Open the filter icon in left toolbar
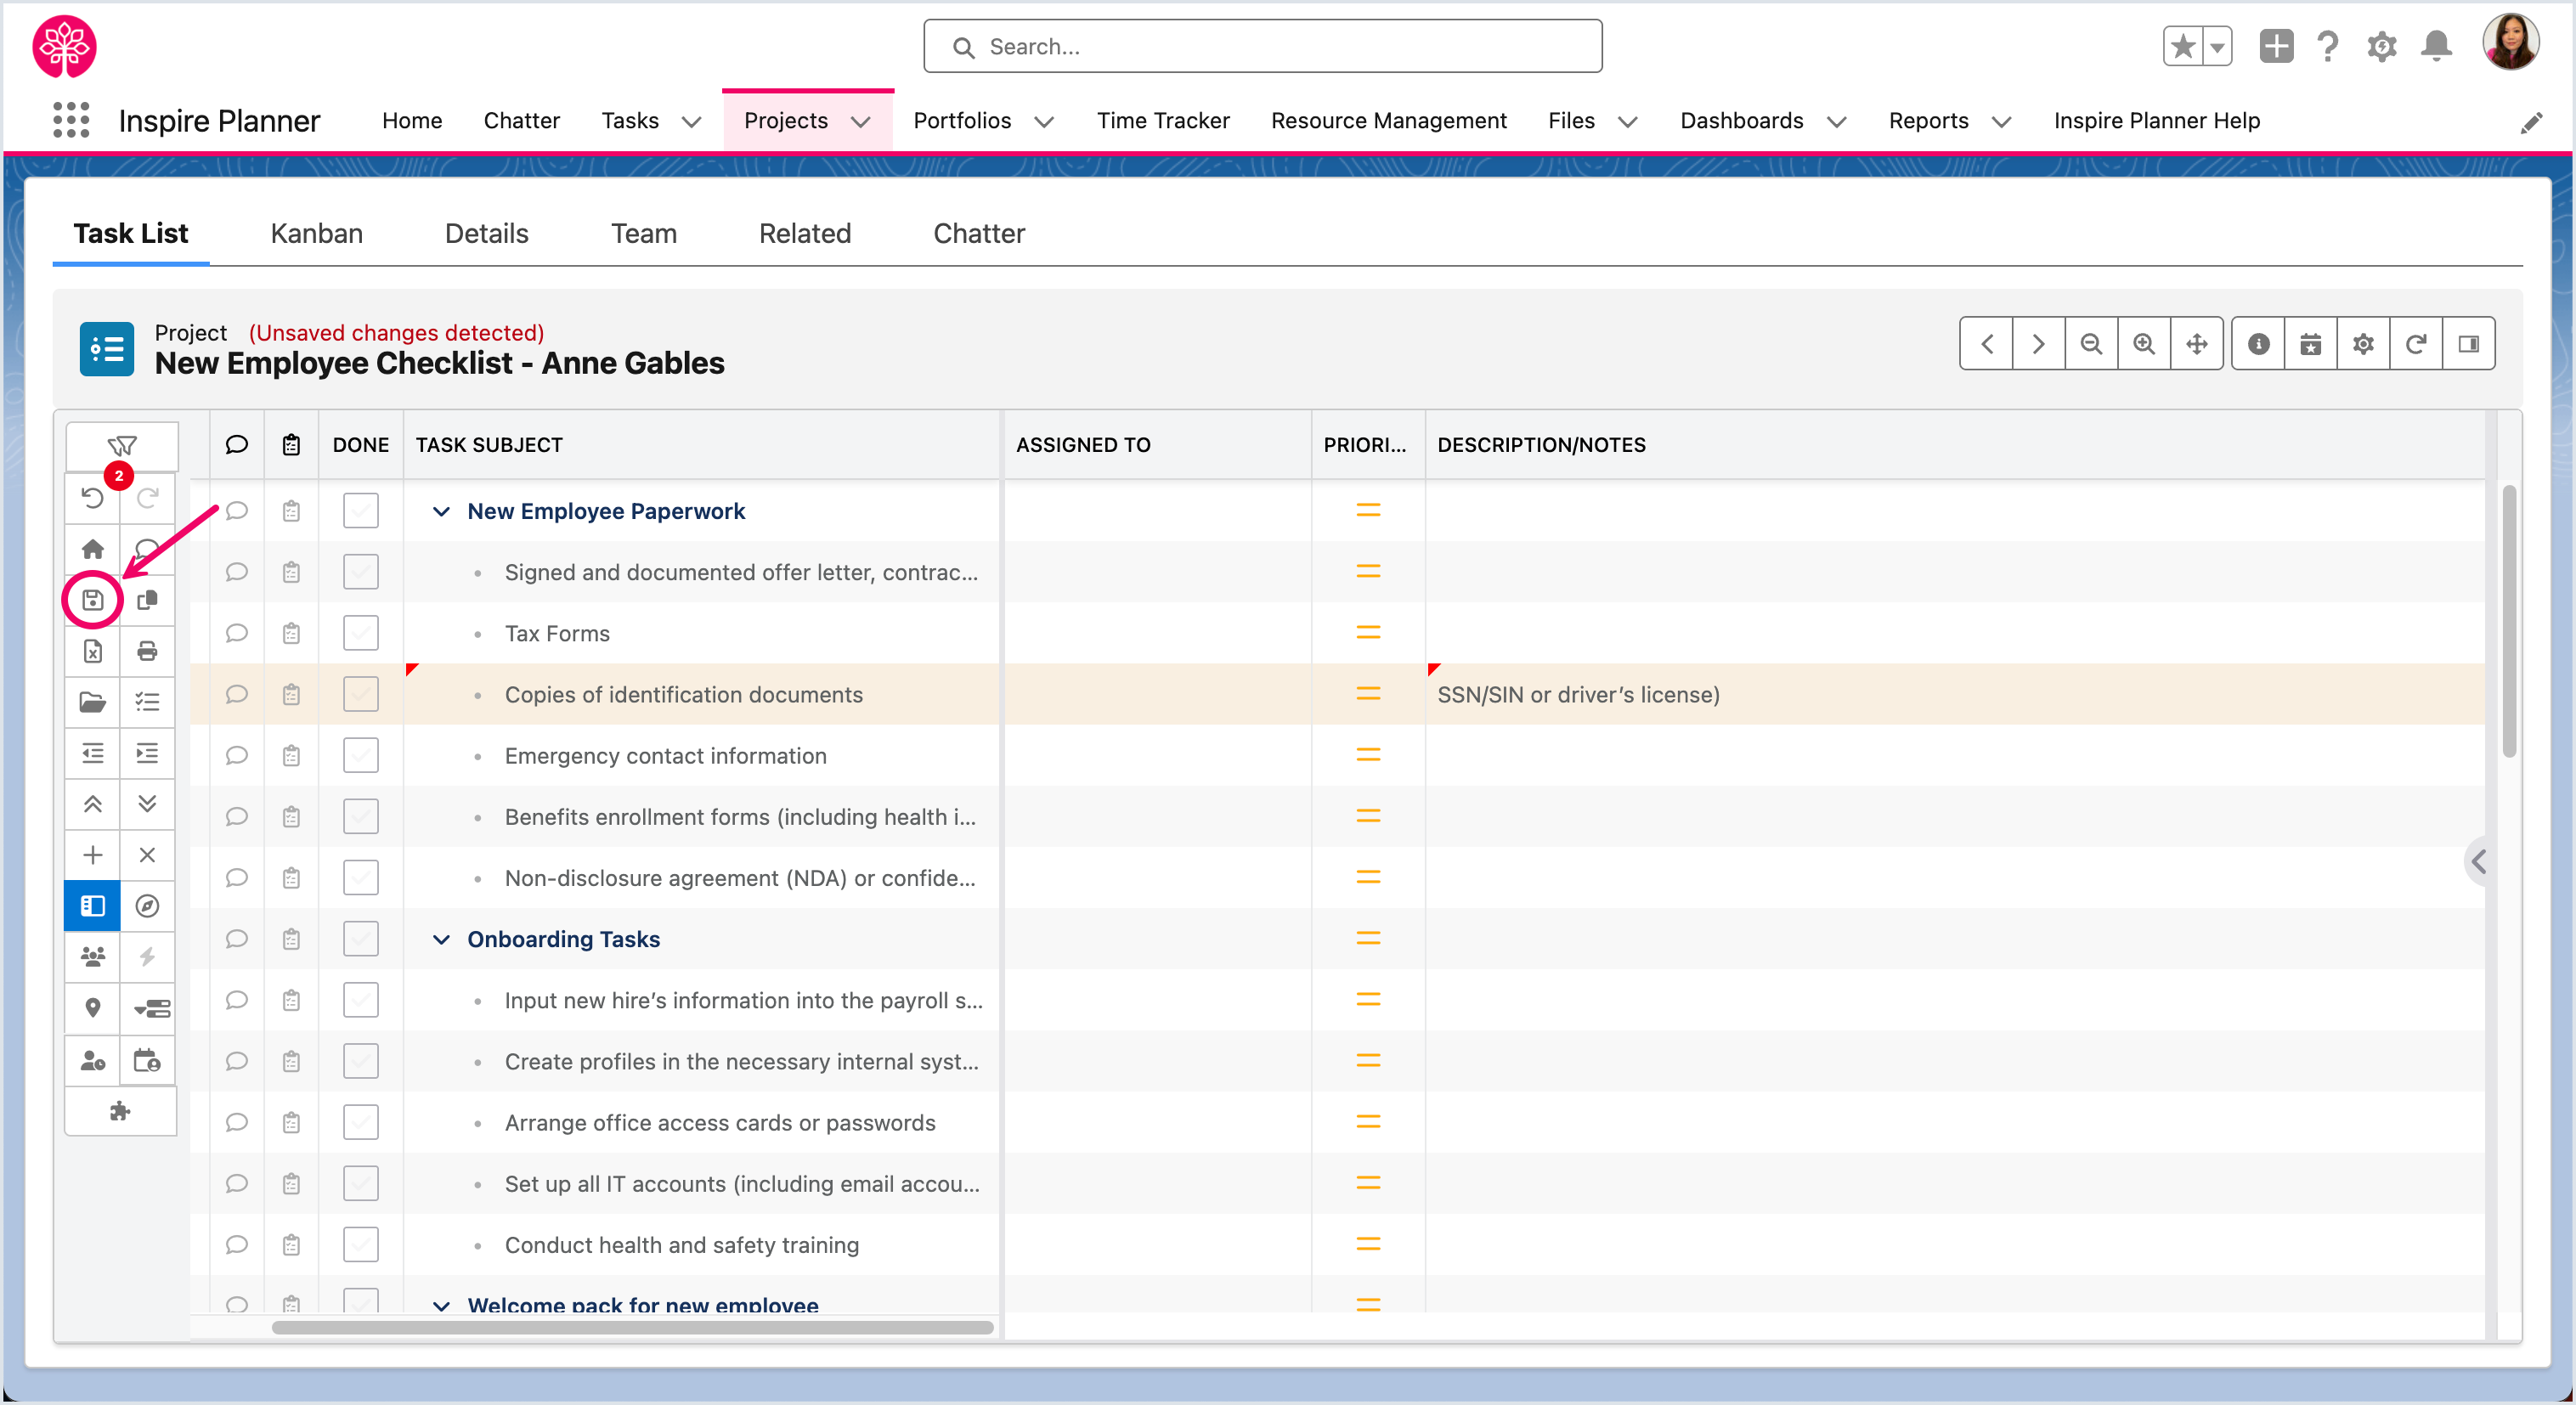 click(x=122, y=446)
